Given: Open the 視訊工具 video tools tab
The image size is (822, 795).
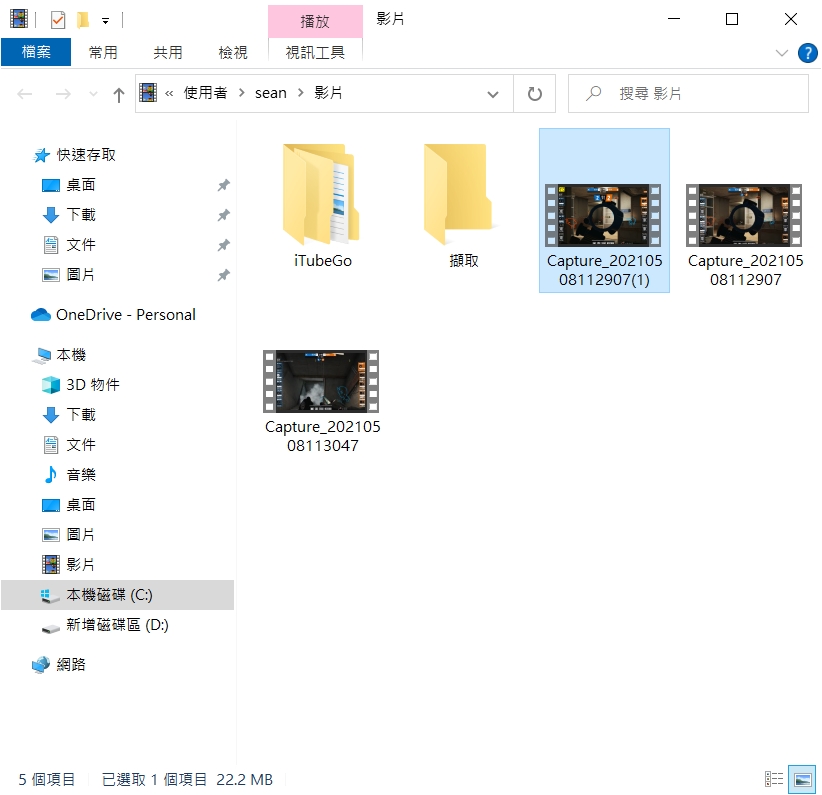Looking at the screenshot, I should coord(315,53).
